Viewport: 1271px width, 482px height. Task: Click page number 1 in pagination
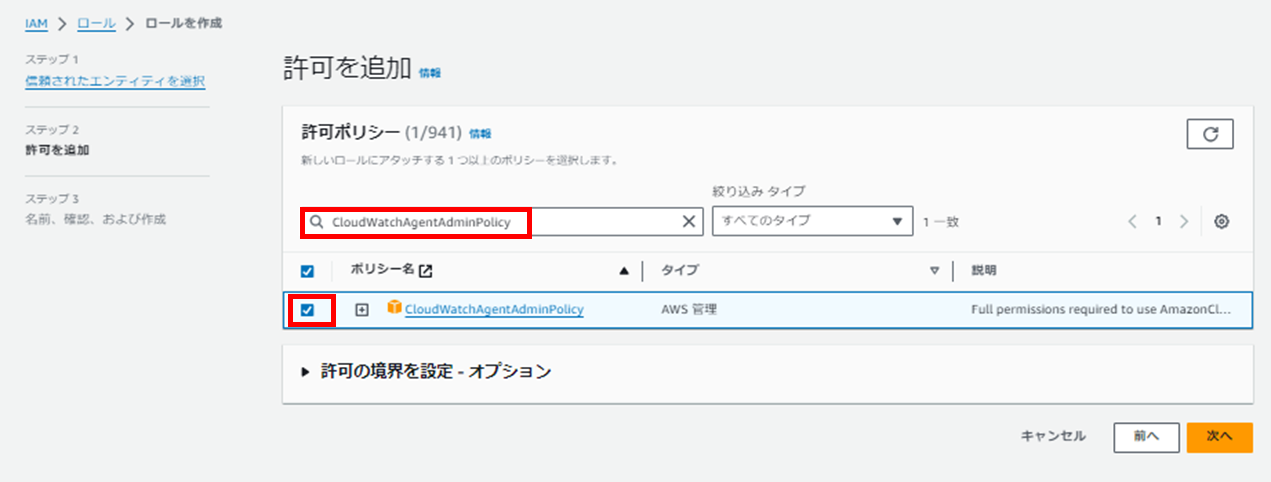[x=1158, y=222]
